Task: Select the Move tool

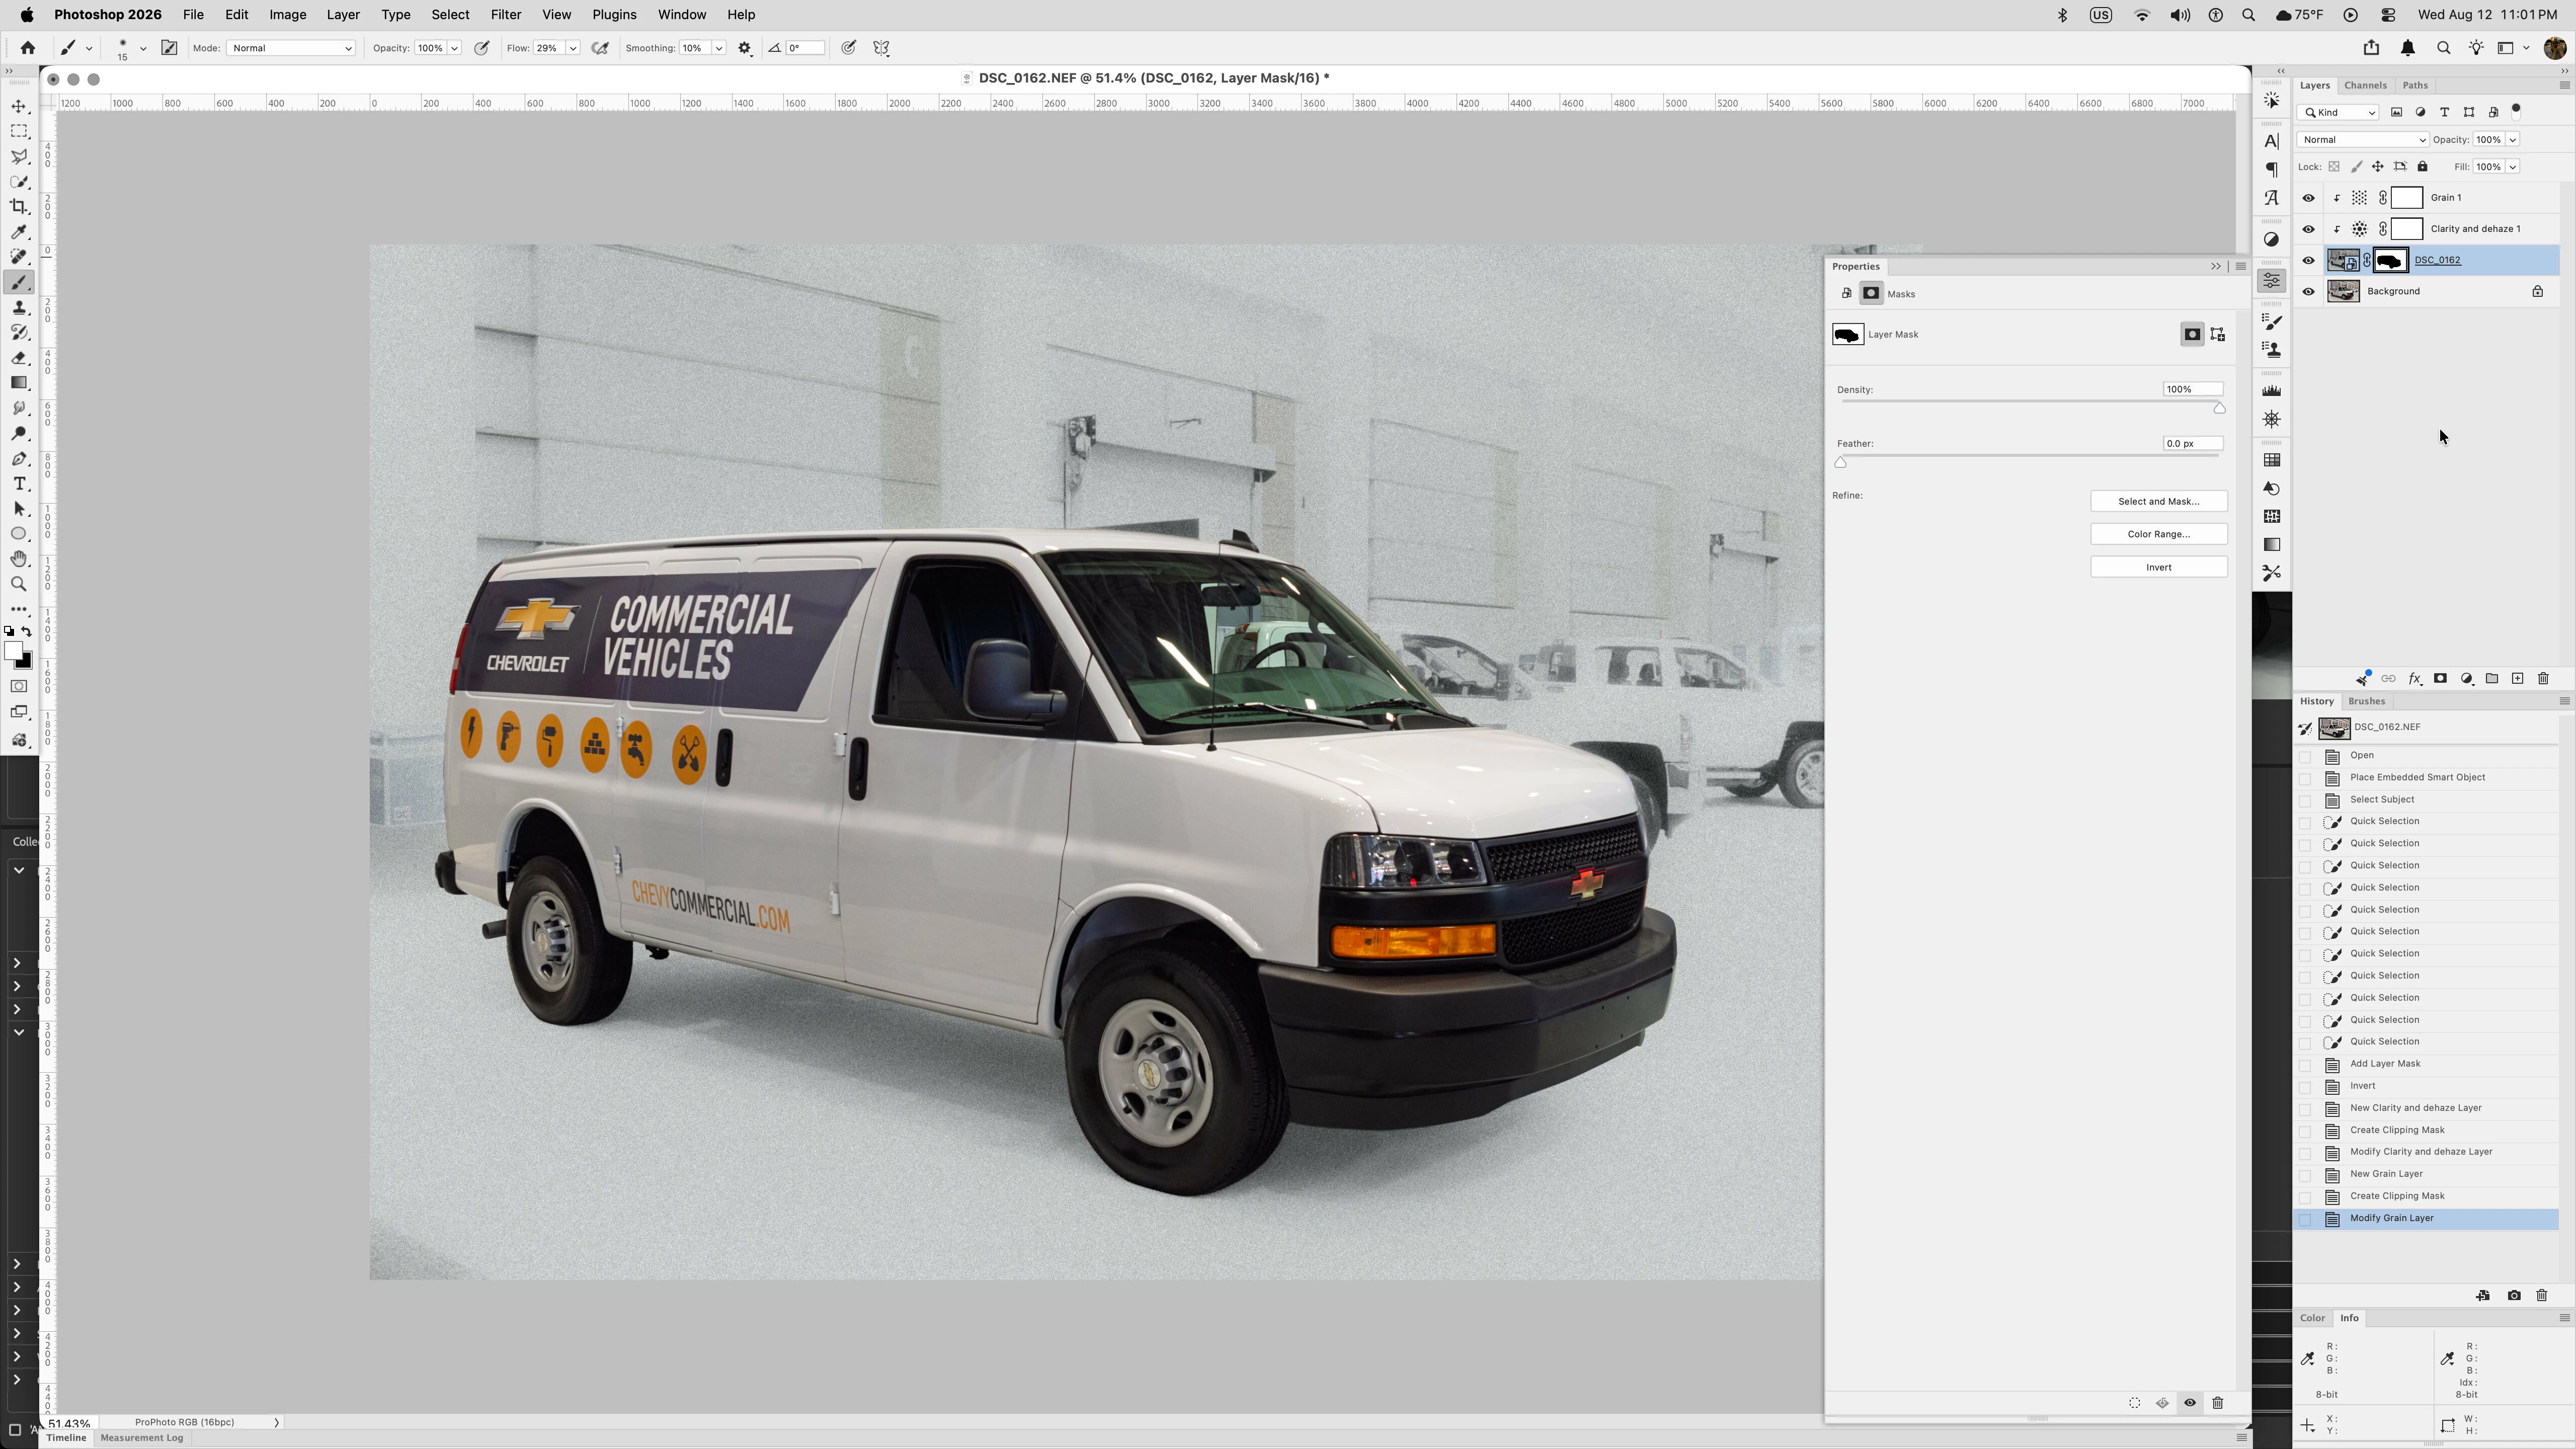Action: pyautogui.click(x=19, y=106)
